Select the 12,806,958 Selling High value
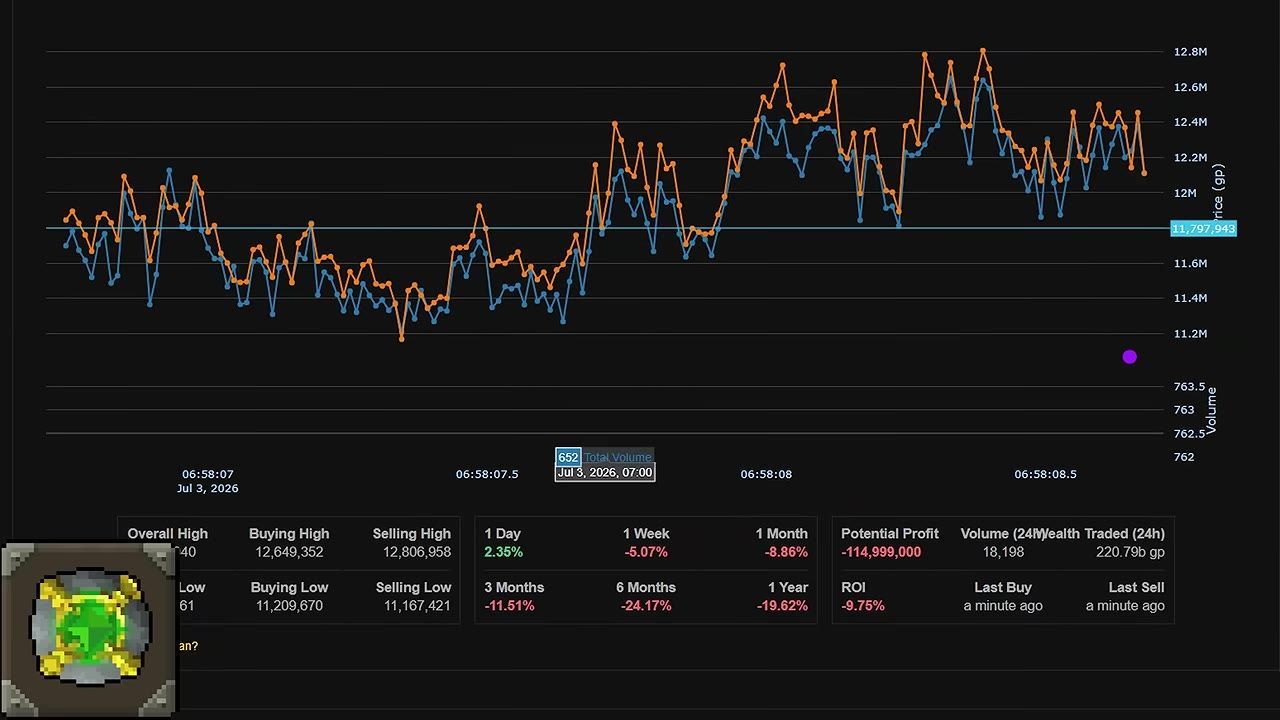The width and height of the screenshot is (1280, 720). (417, 552)
